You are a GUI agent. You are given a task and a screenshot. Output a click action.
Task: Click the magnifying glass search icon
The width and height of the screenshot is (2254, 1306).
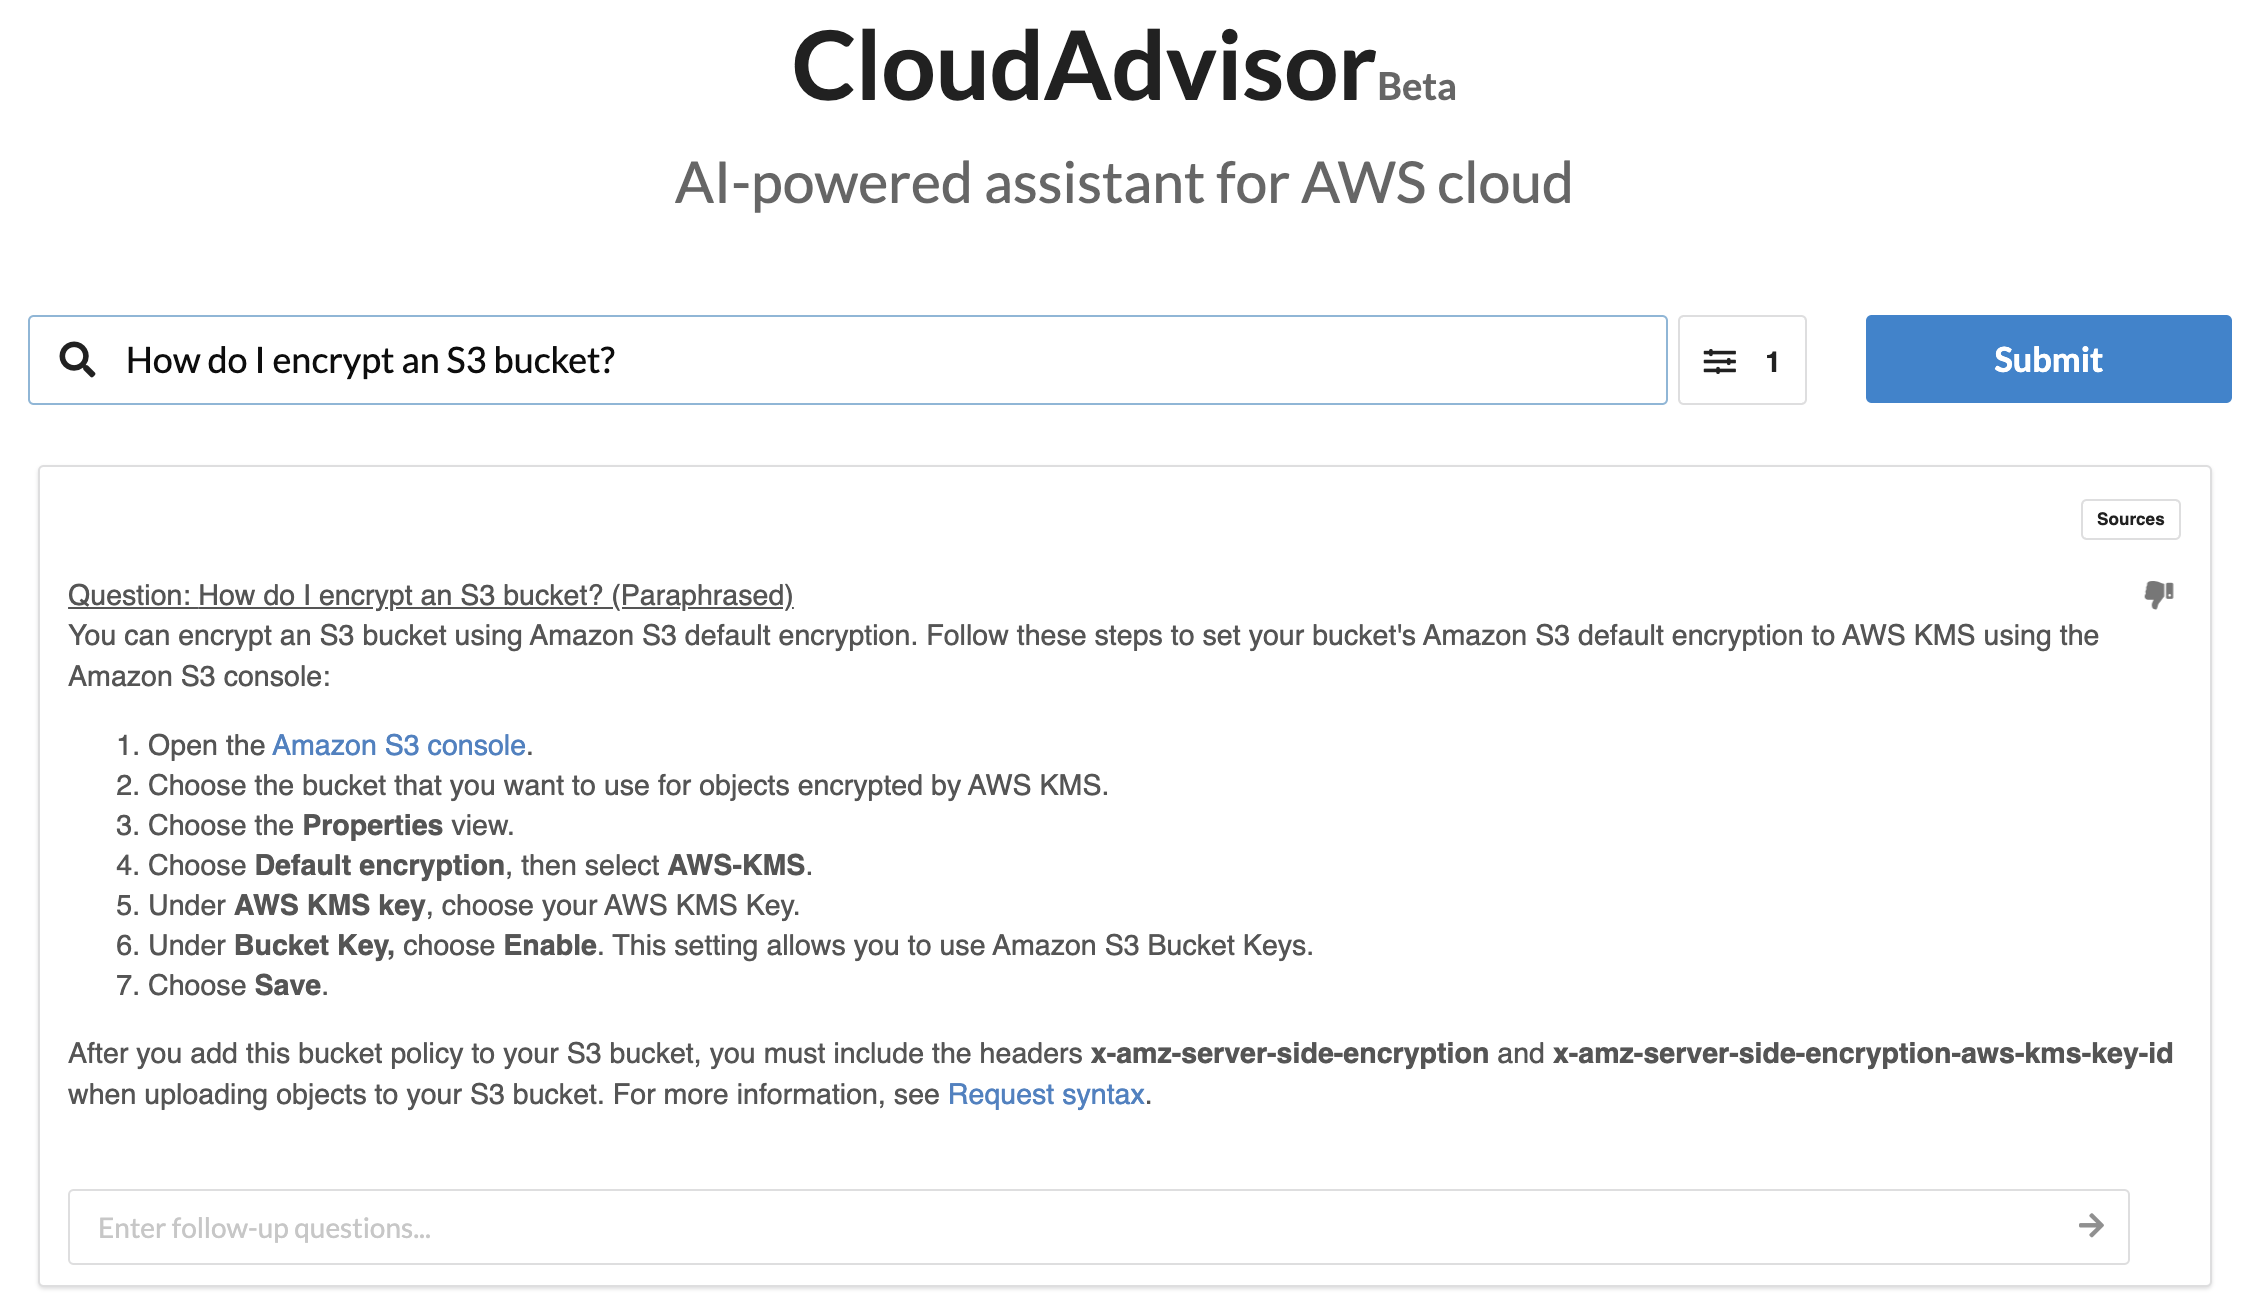[x=77, y=359]
